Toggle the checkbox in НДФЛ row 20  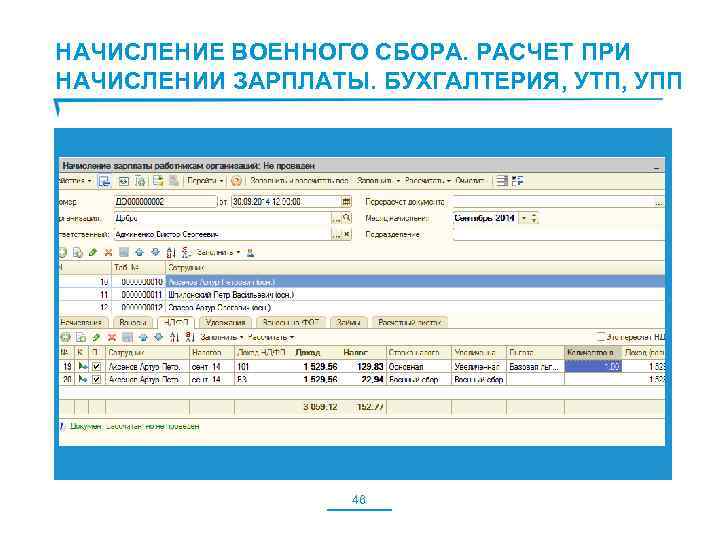pos(96,379)
